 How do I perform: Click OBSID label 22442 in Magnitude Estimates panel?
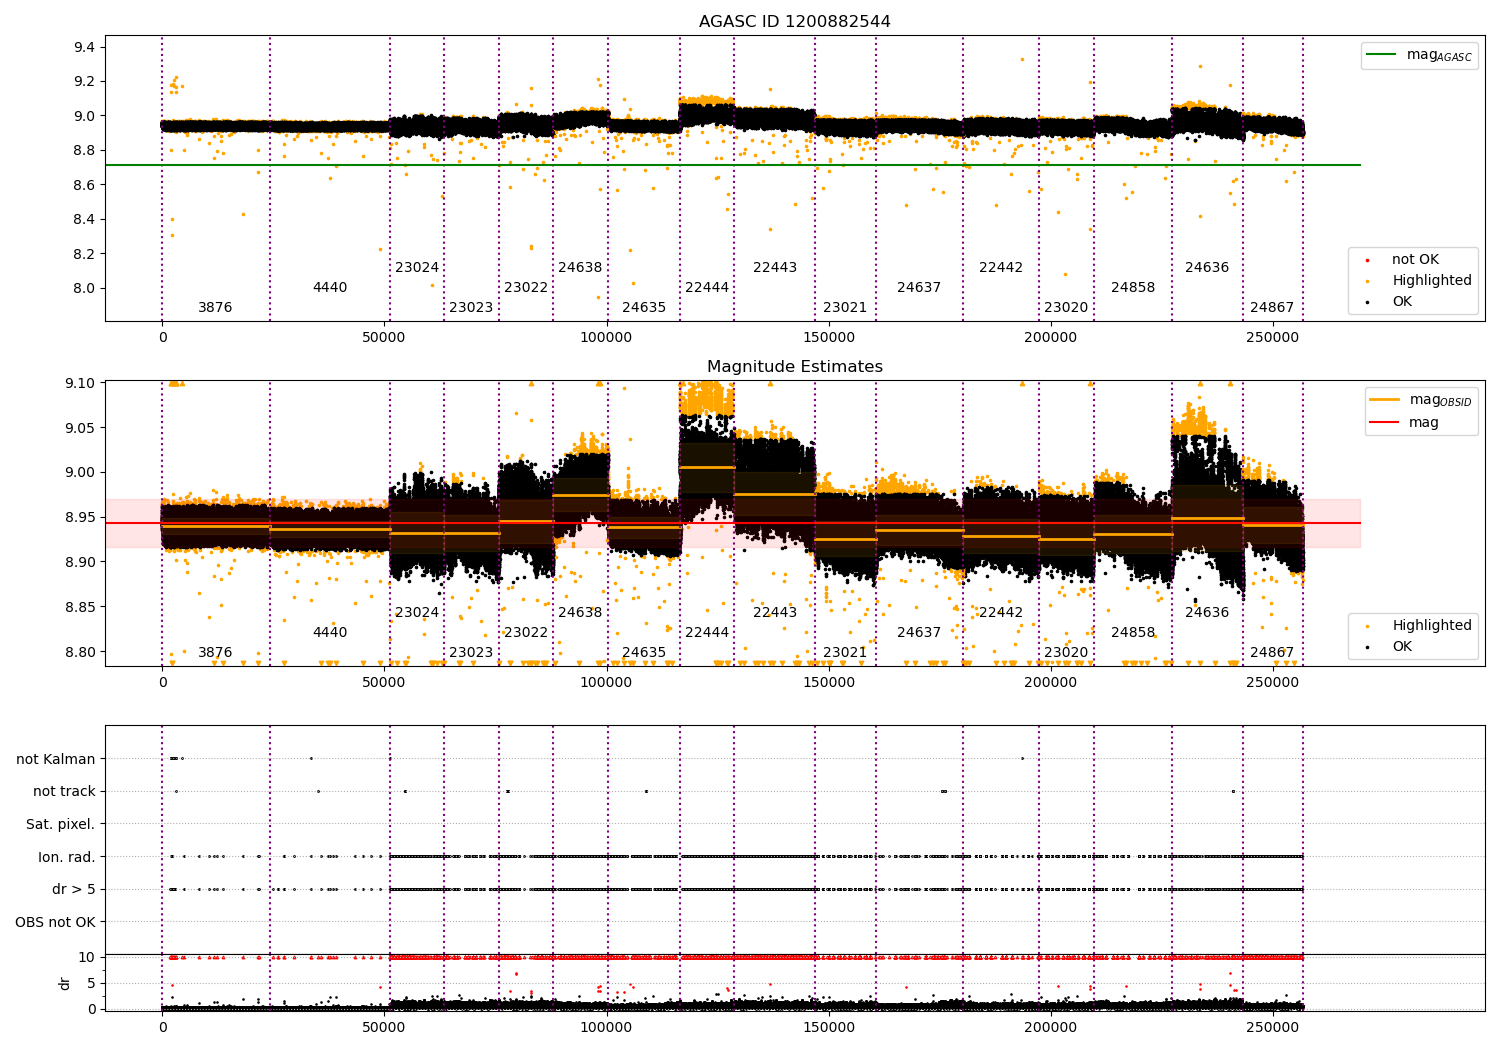tap(1001, 613)
